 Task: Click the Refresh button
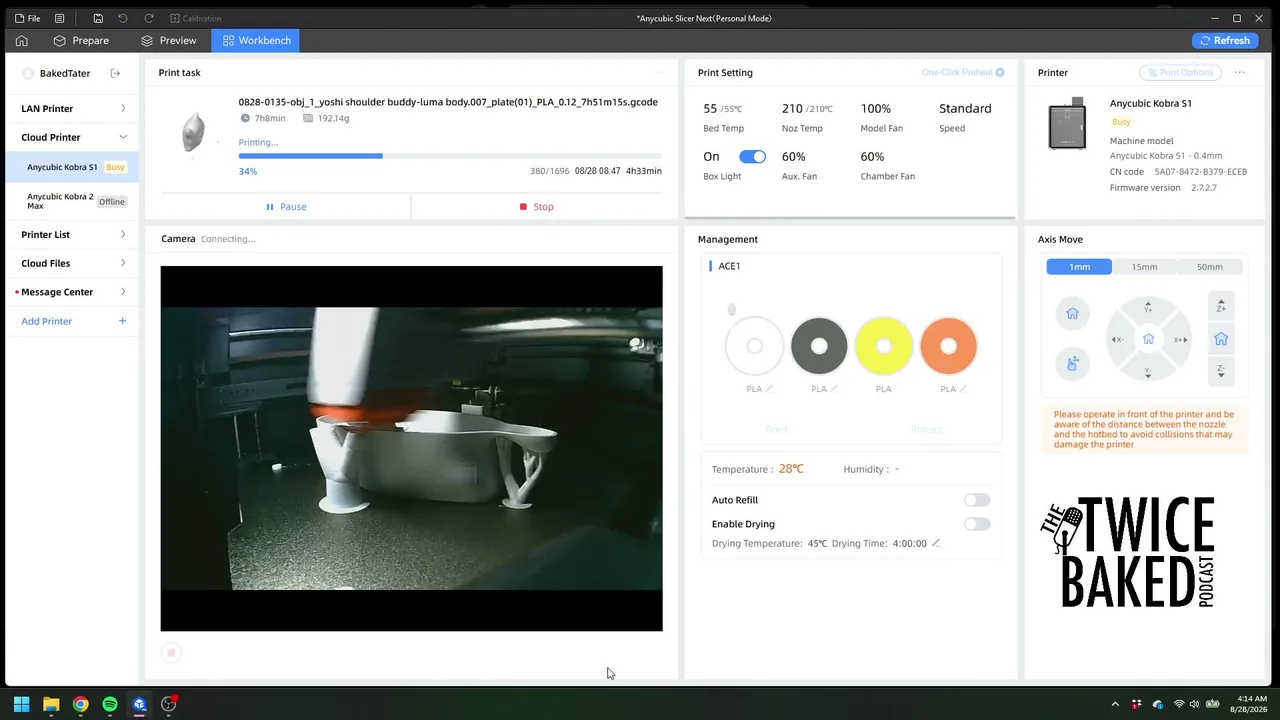coord(1225,41)
